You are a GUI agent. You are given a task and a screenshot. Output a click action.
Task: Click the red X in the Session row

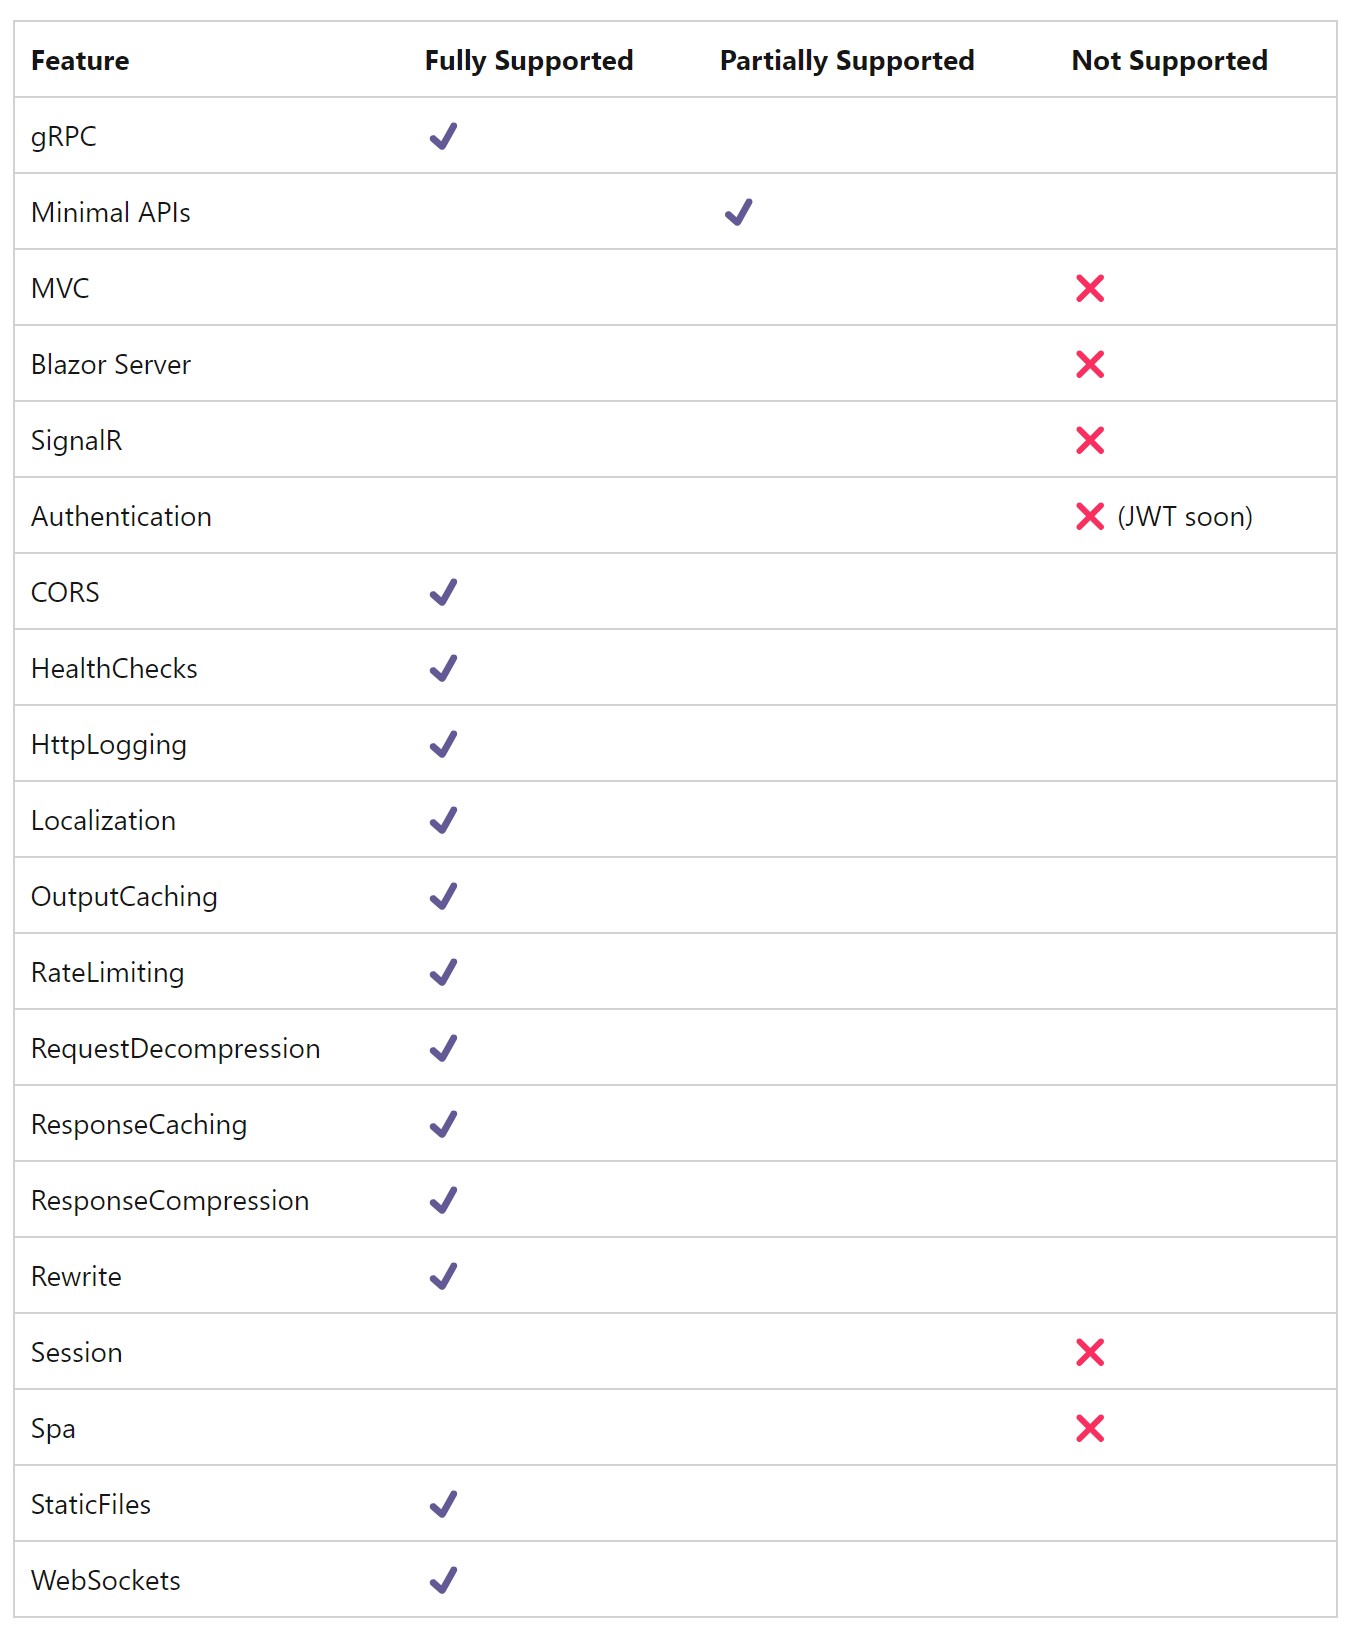[x=1089, y=1352]
